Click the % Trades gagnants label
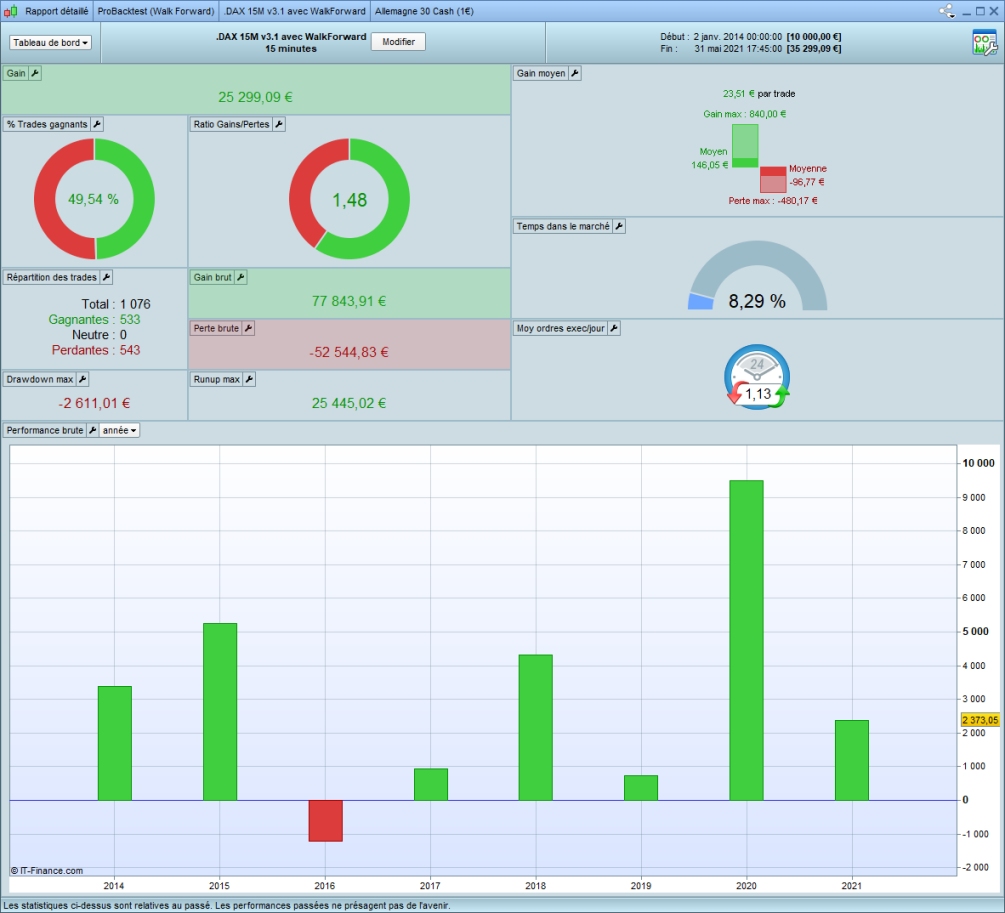Screen dimensions: 1005x913 (x=47, y=124)
